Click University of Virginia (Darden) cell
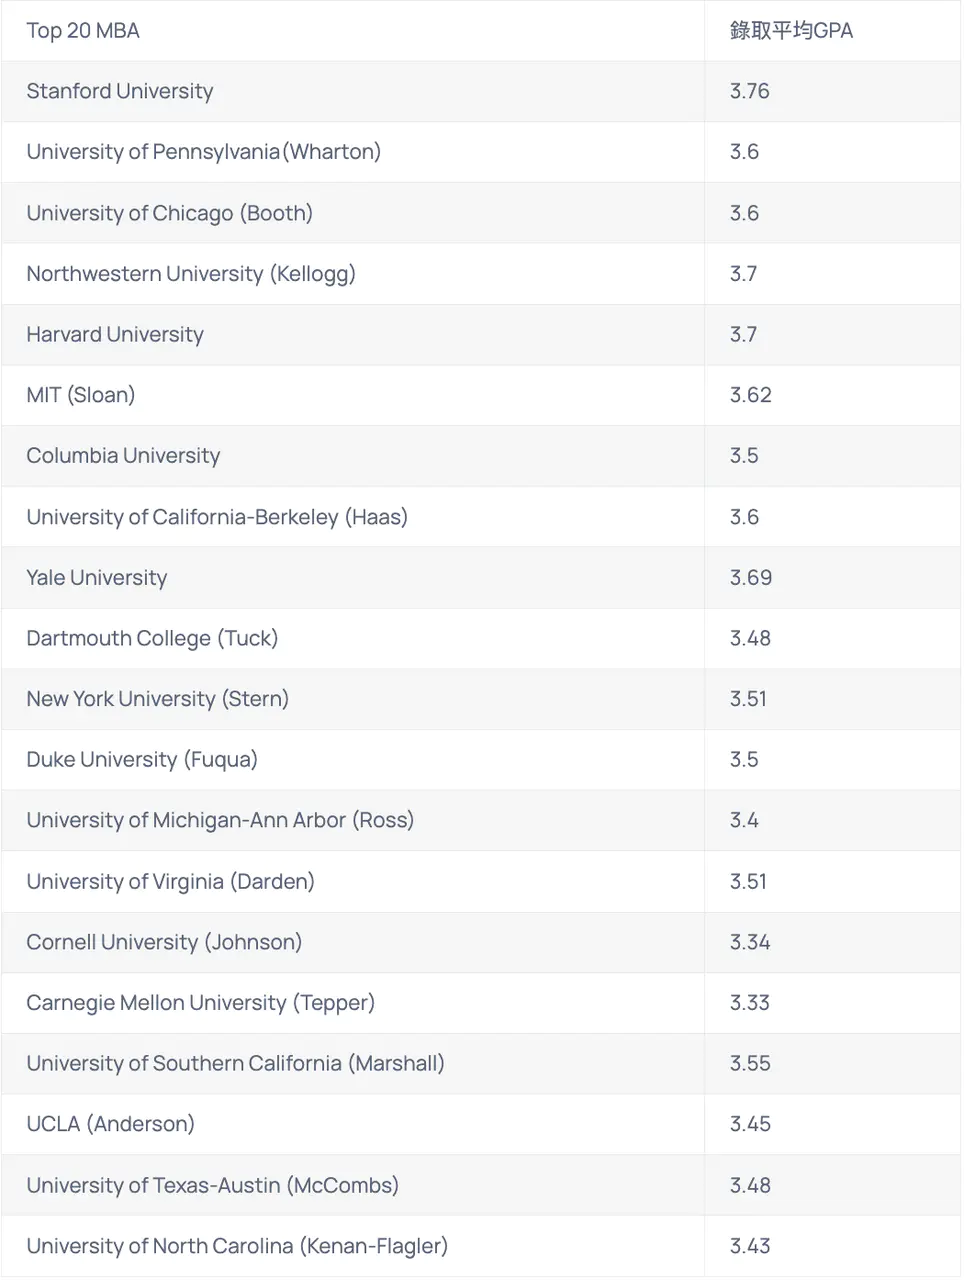 (x=170, y=881)
